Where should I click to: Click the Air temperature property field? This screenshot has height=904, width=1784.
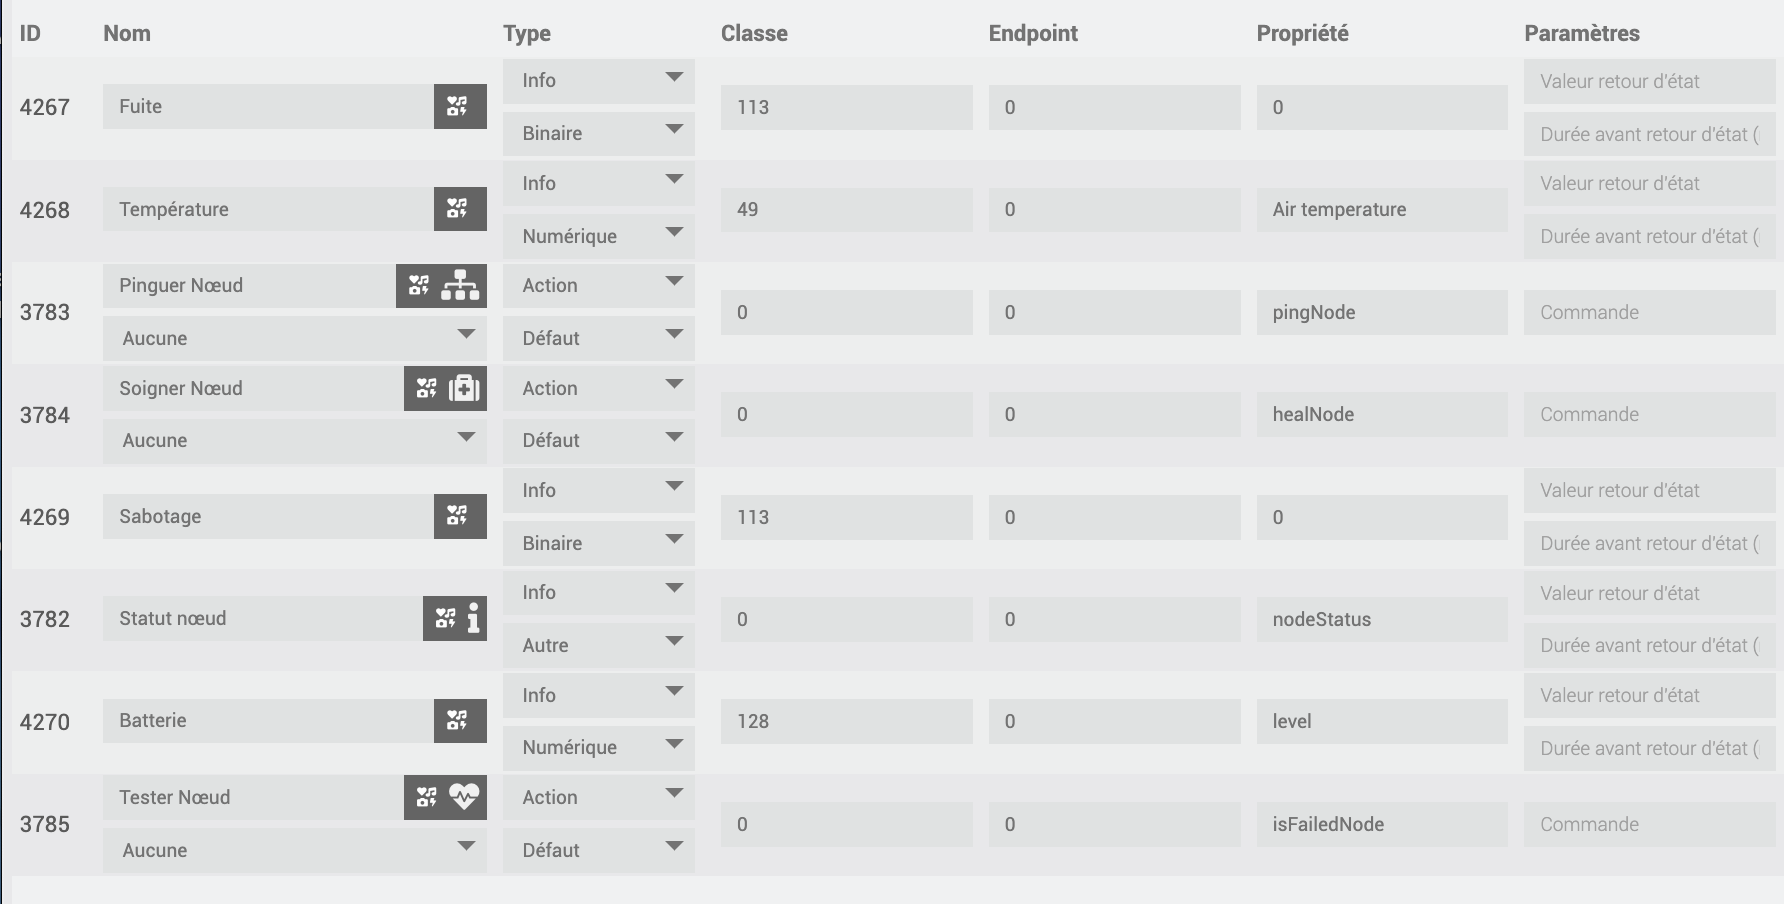[1381, 209]
